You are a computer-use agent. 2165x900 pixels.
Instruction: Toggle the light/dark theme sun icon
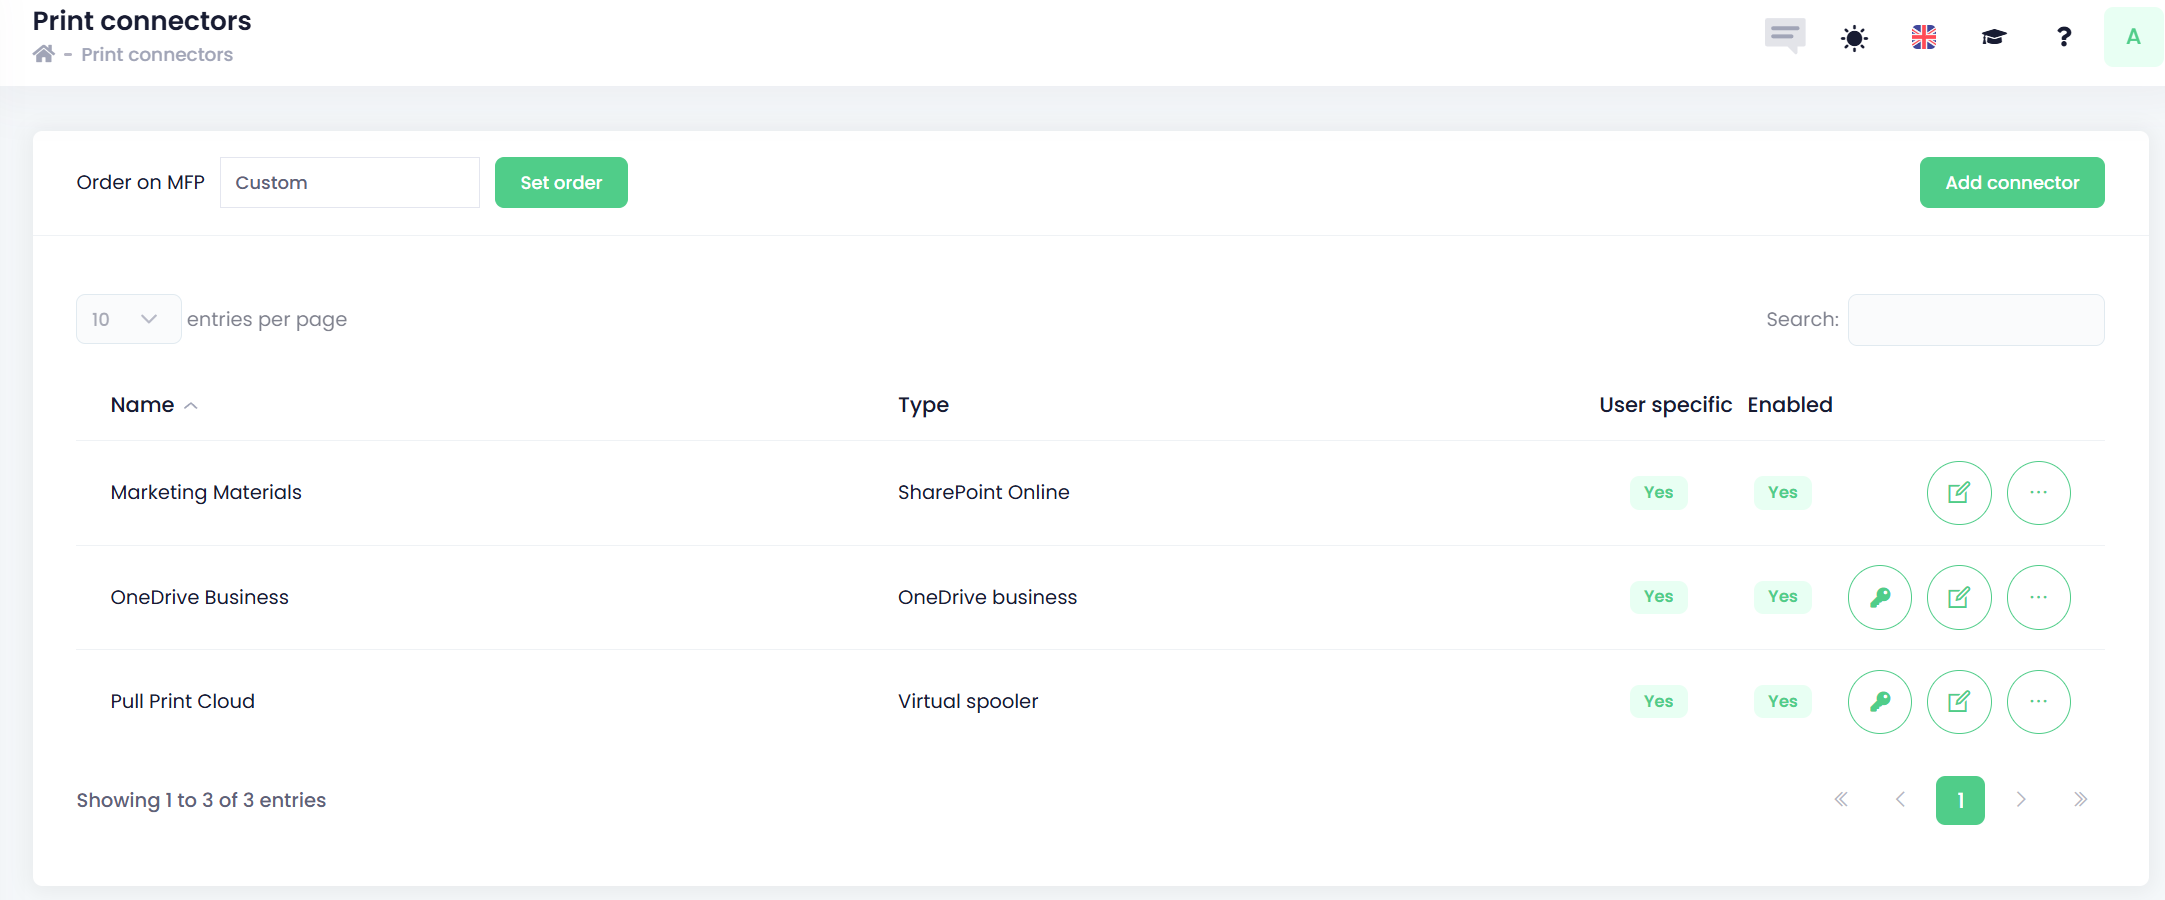1854,39
